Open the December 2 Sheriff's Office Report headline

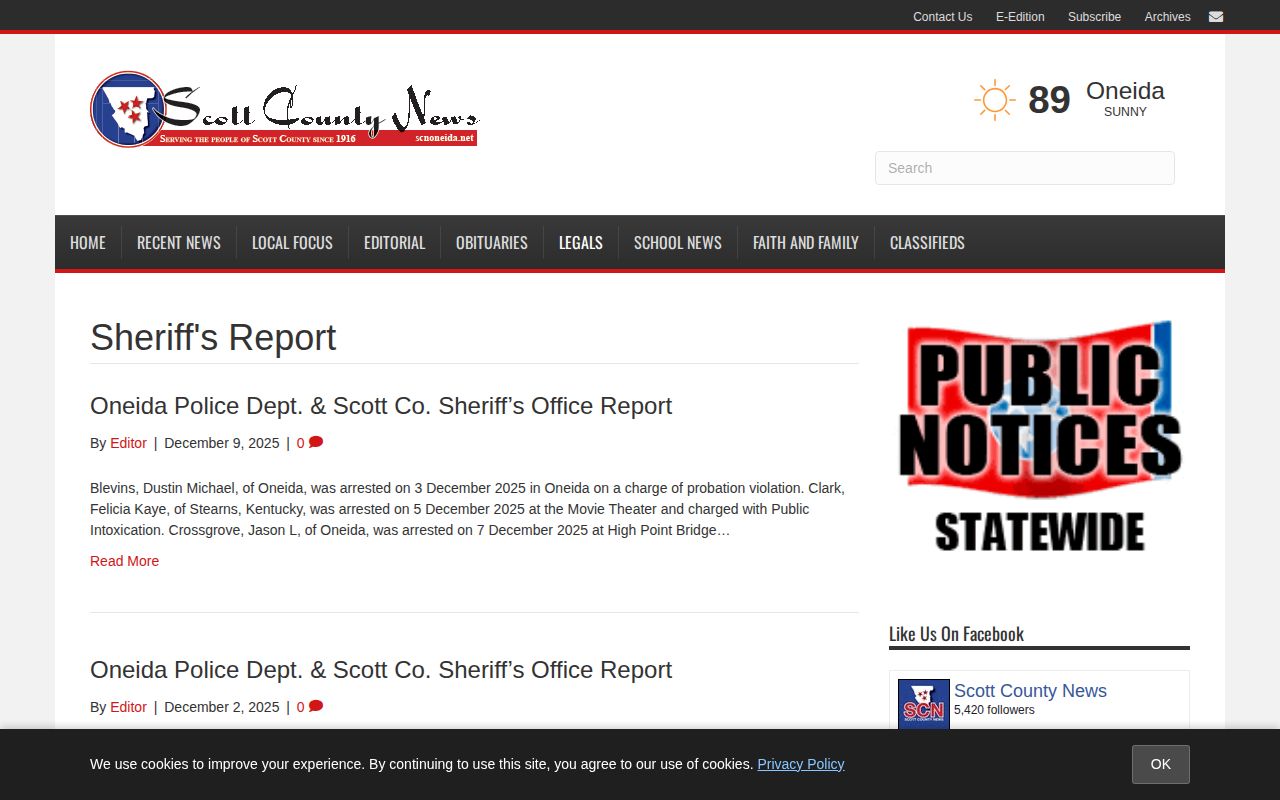(x=381, y=670)
